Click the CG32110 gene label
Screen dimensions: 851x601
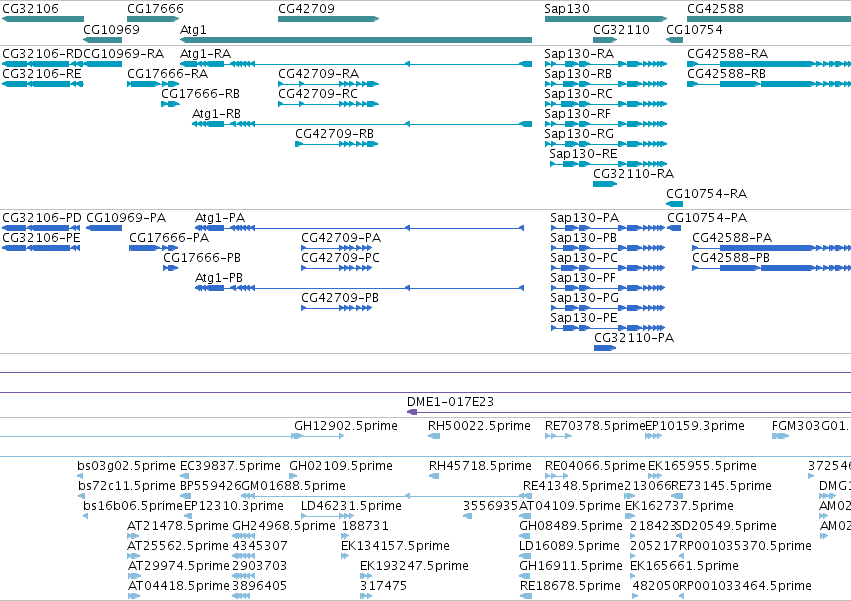621,29
